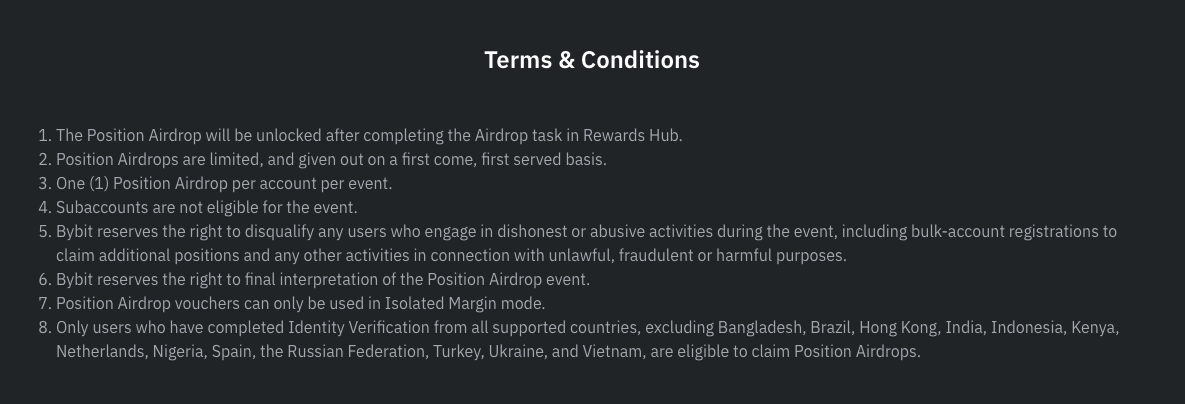Click the Terms & Conditions heading
This screenshot has height=404, width=1185.
click(592, 60)
